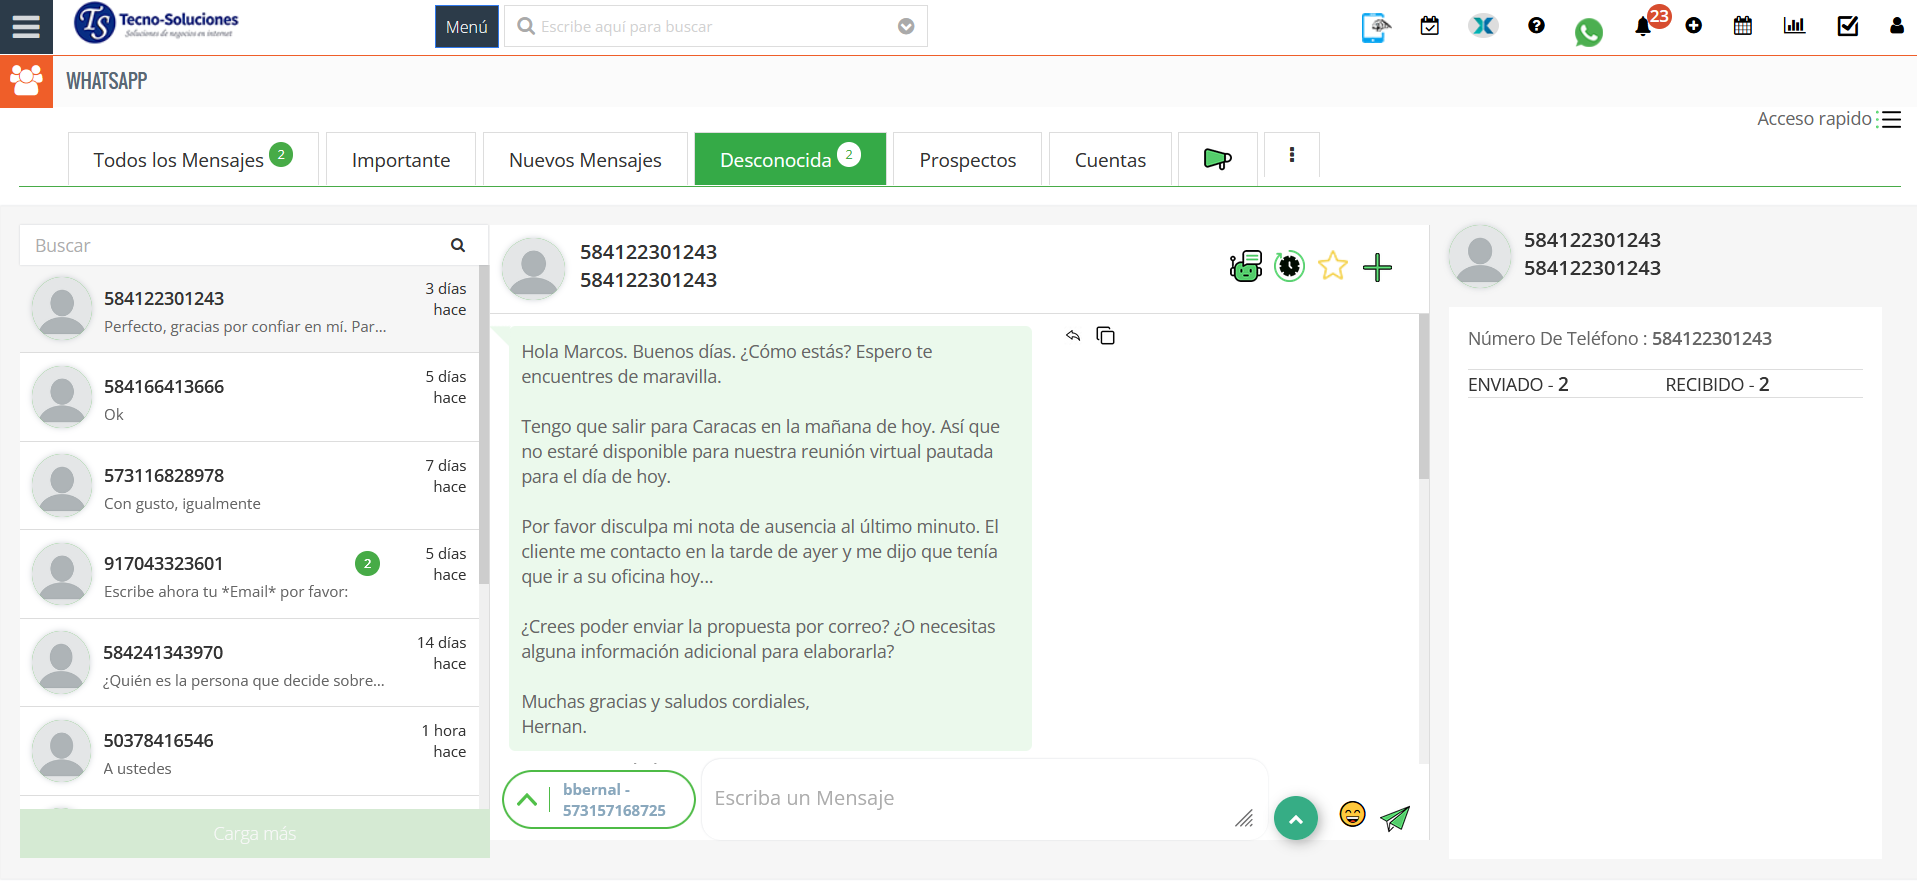This screenshot has width=1917, height=886.
Task: Open the chatbot icon in chat header
Action: click(1245, 266)
